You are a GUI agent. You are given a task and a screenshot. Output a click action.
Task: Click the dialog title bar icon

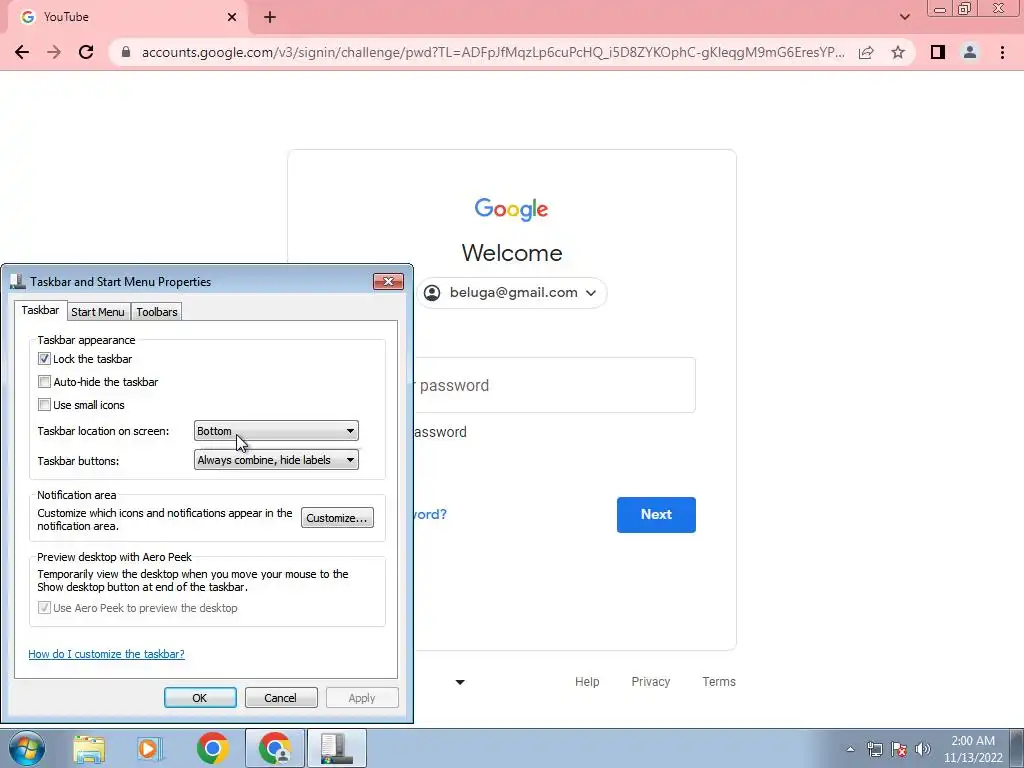pos(18,281)
